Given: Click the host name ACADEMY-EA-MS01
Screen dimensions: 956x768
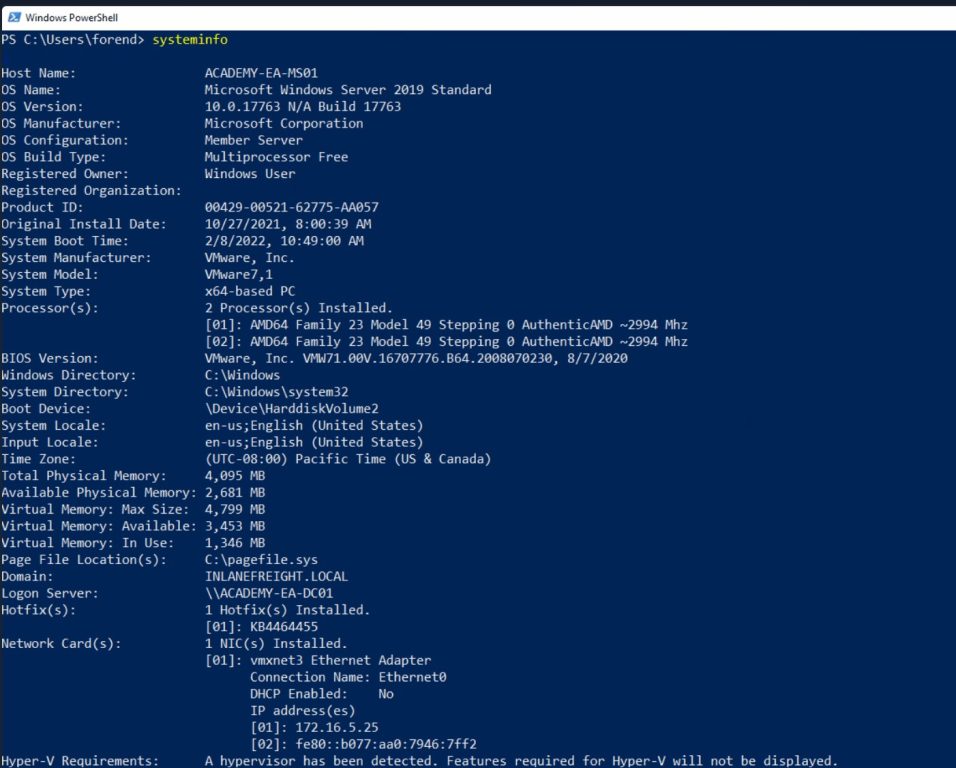Looking at the screenshot, I should point(261,73).
